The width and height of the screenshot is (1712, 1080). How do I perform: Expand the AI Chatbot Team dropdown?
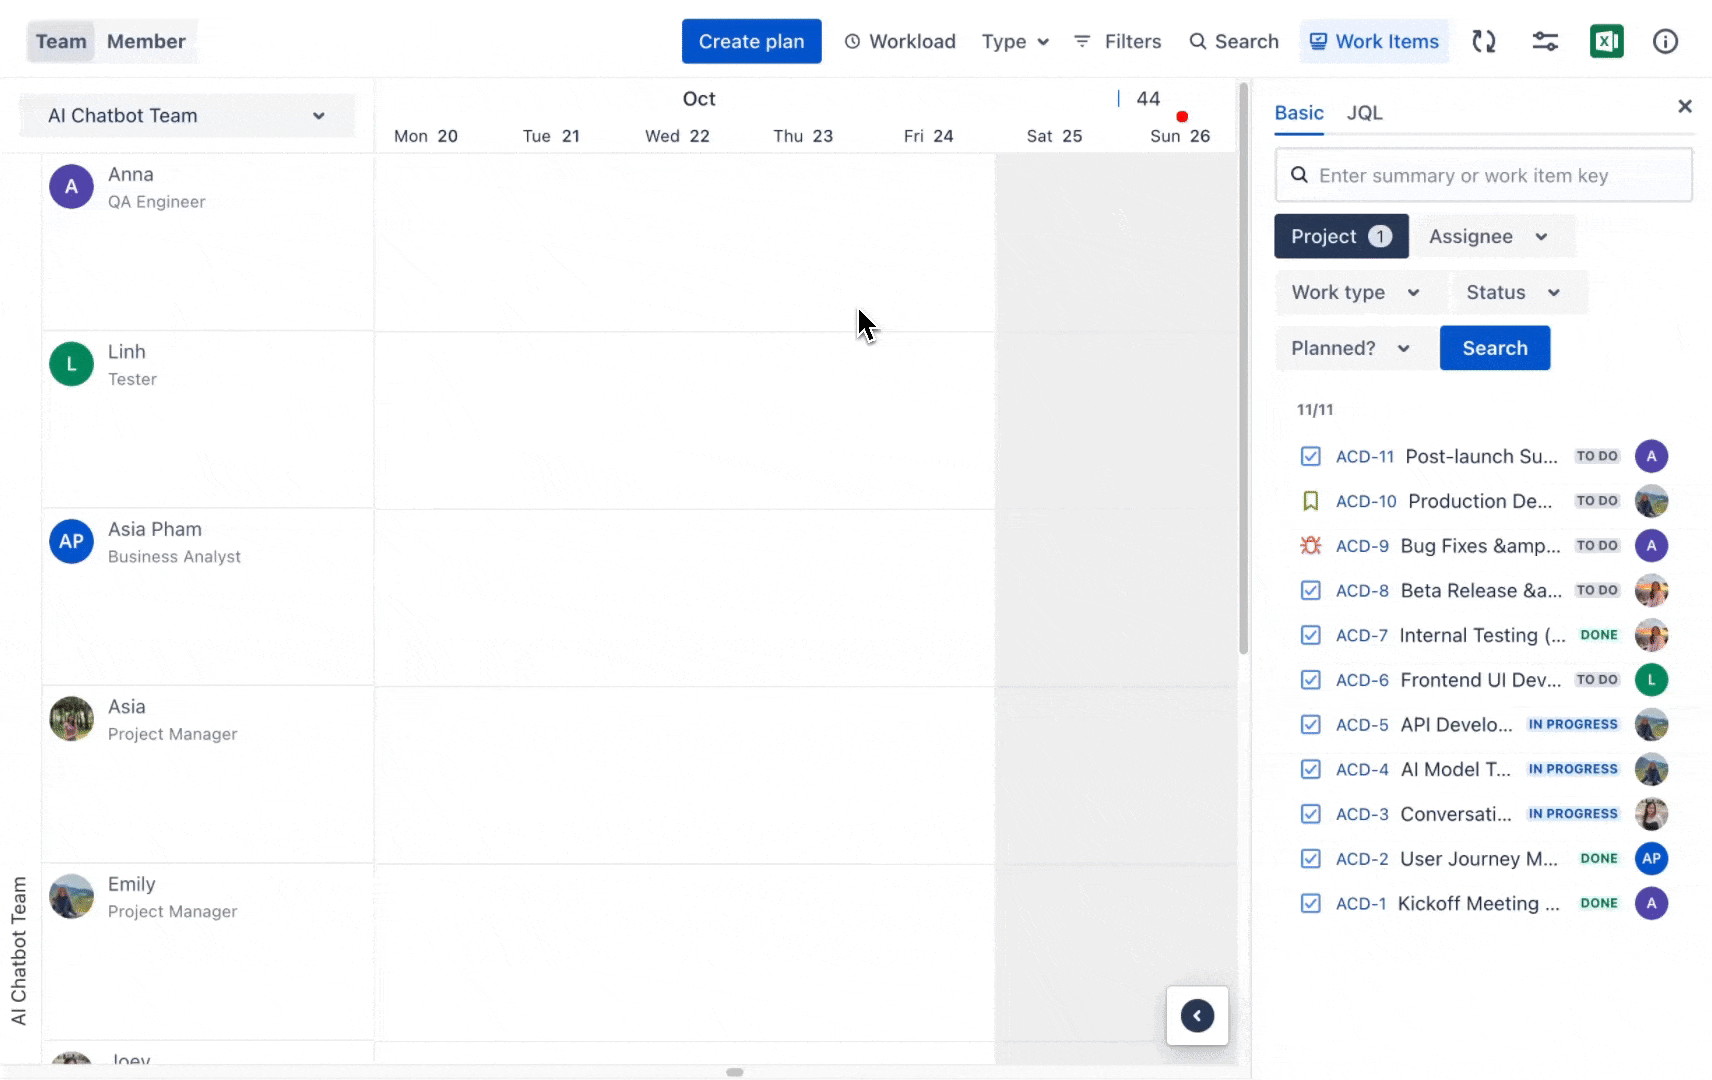click(319, 115)
